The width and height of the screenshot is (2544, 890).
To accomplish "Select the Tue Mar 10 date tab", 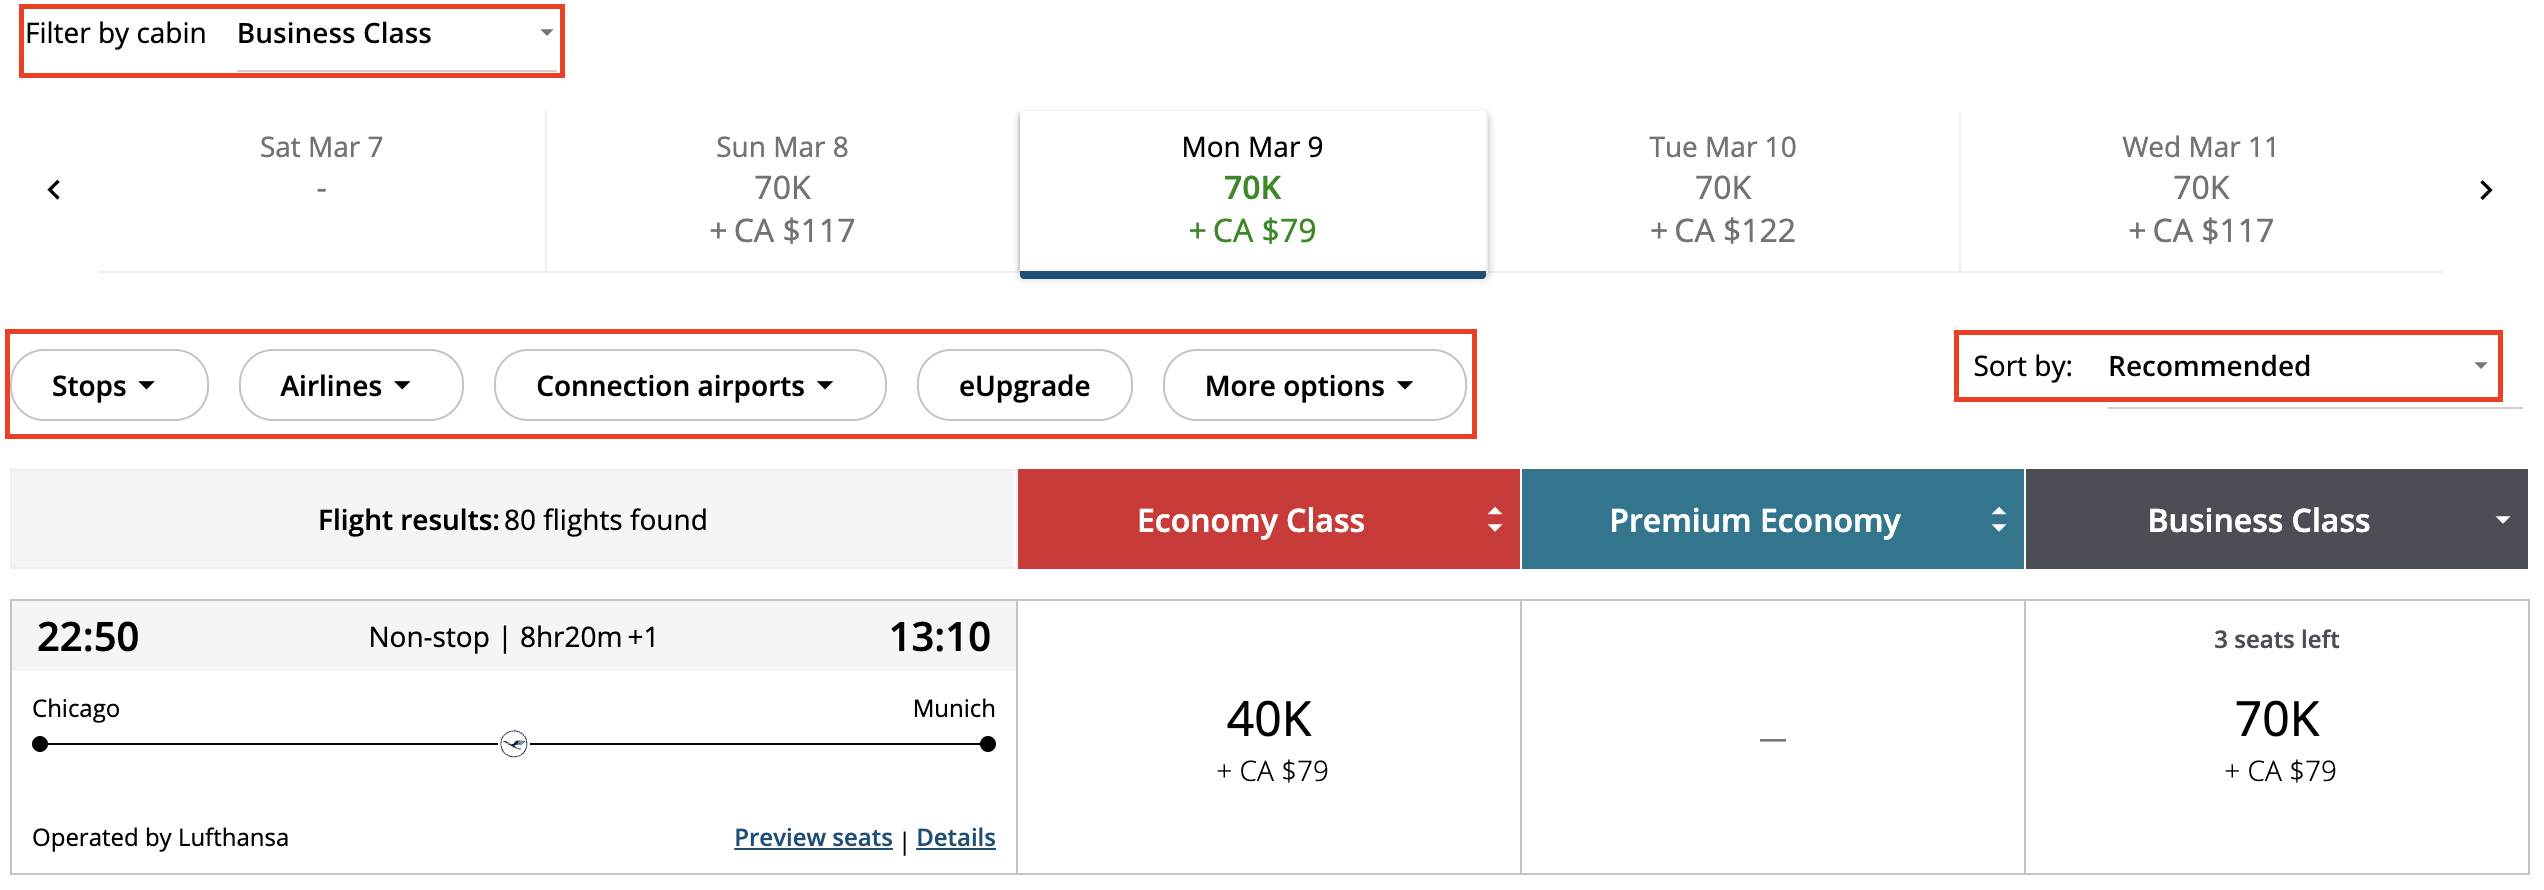I will pyautogui.click(x=1721, y=190).
